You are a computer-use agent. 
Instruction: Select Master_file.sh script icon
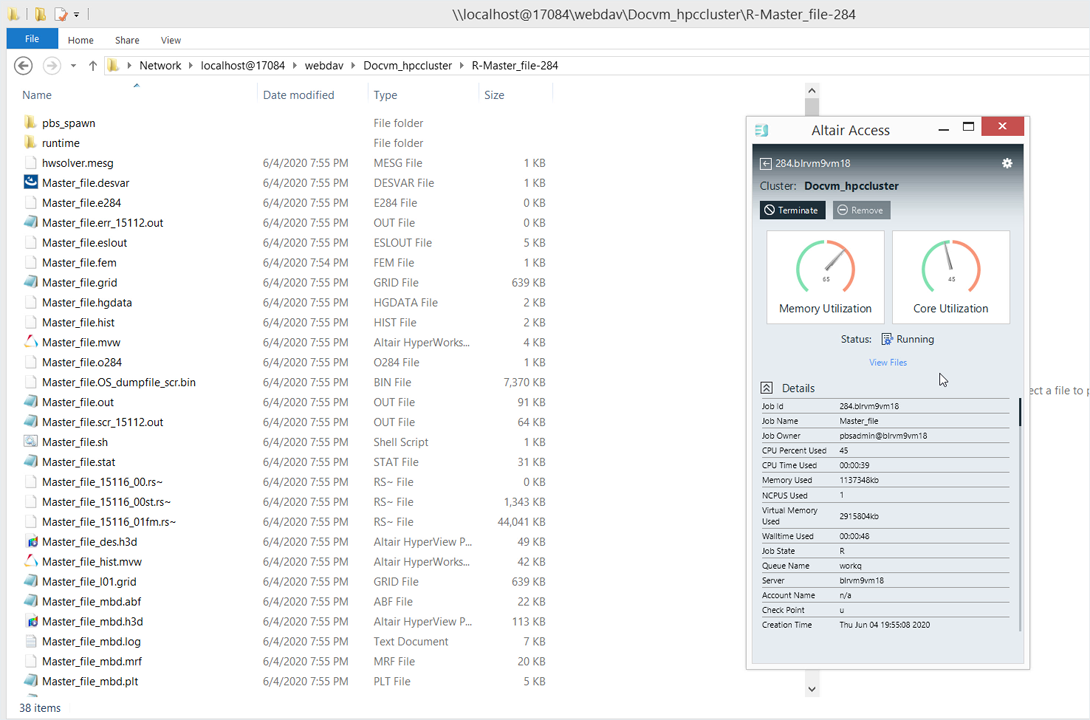(x=31, y=441)
